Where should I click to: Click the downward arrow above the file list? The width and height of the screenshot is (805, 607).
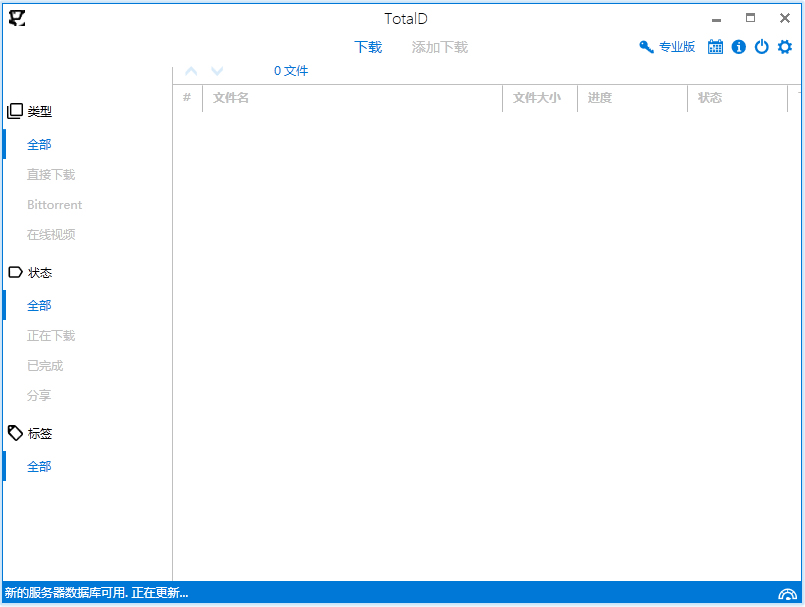(x=216, y=70)
